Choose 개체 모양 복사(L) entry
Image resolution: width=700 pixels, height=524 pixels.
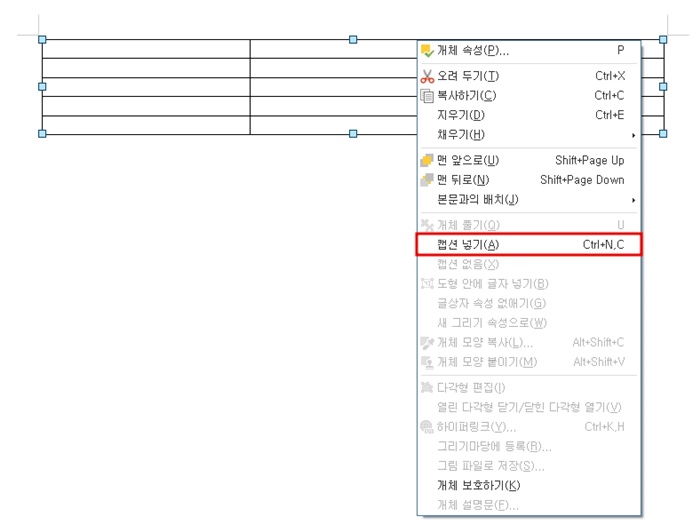click(x=529, y=342)
